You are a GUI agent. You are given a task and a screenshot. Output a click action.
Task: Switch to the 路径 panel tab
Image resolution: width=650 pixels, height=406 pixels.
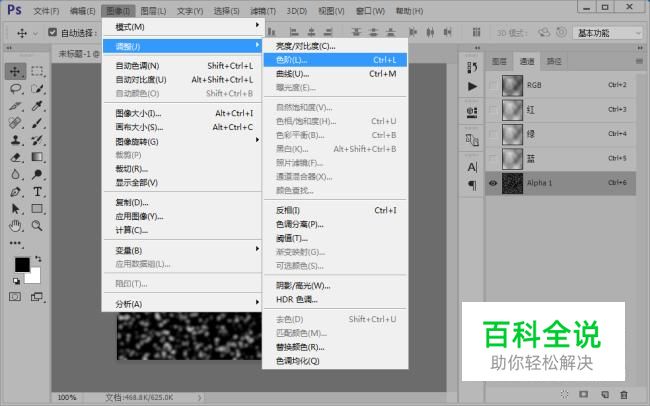coord(553,60)
